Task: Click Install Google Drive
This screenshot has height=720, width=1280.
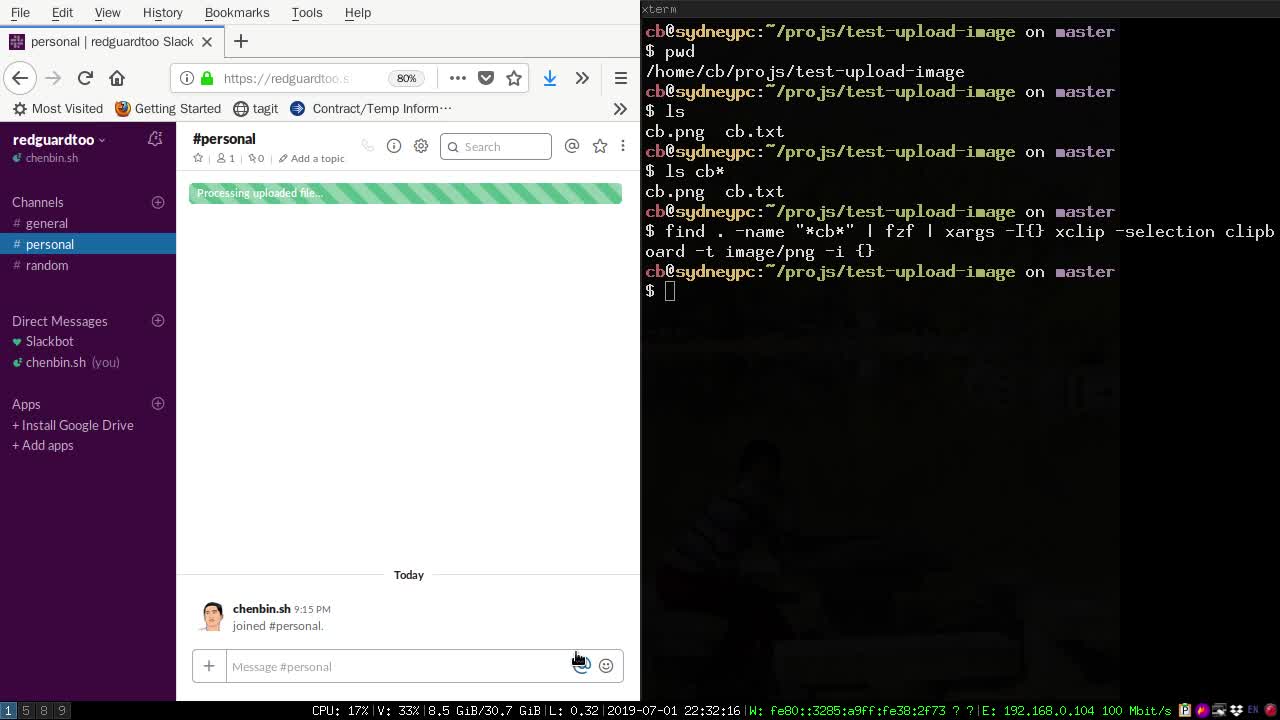Action: click(73, 425)
